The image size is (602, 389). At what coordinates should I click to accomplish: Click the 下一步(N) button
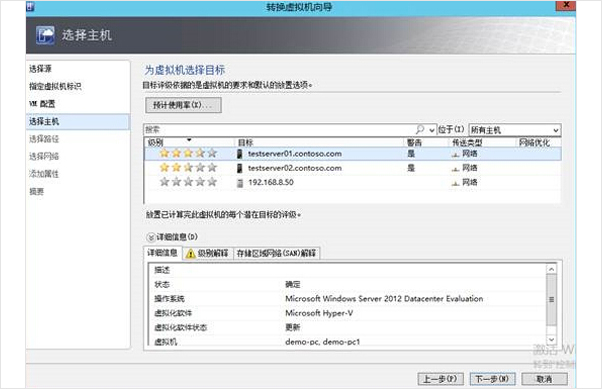tap(492, 379)
